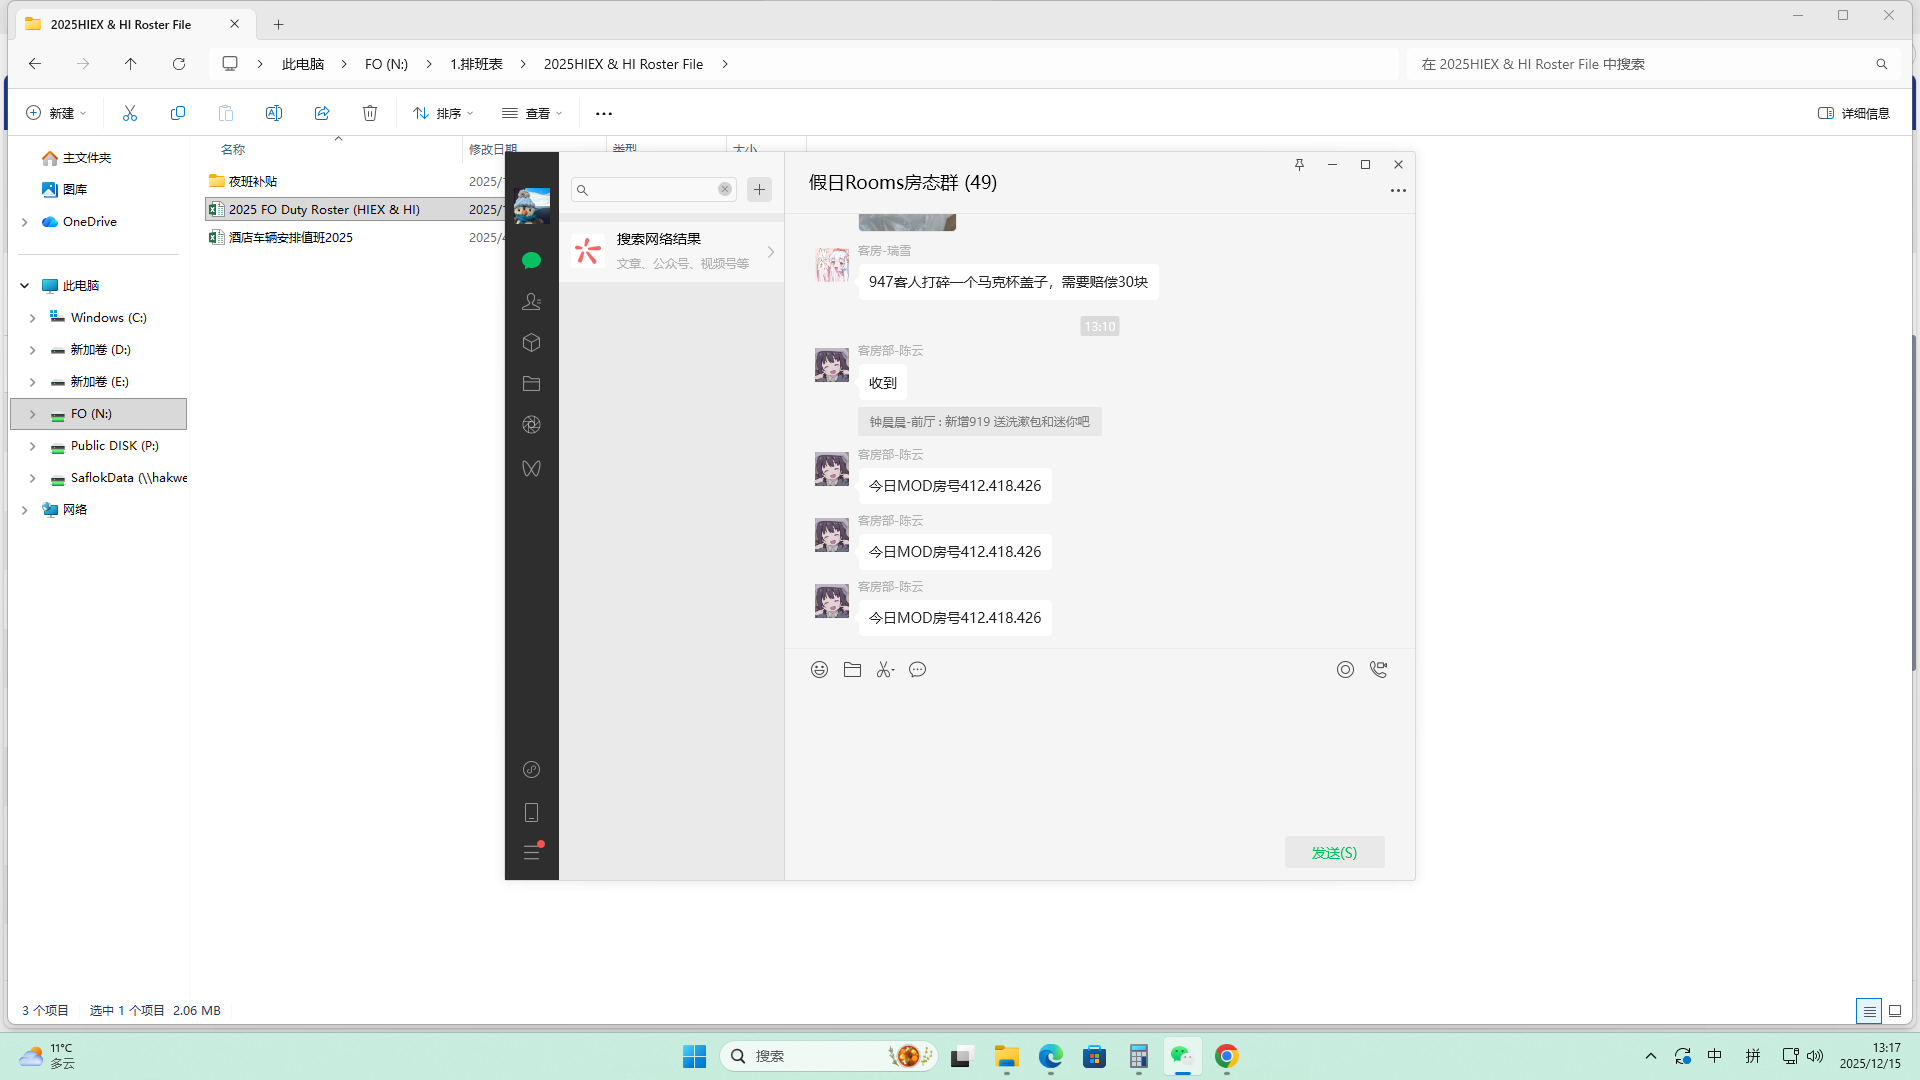Click the emoji sticker icon
This screenshot has height=1080, width=1920.
click(819, 670)
